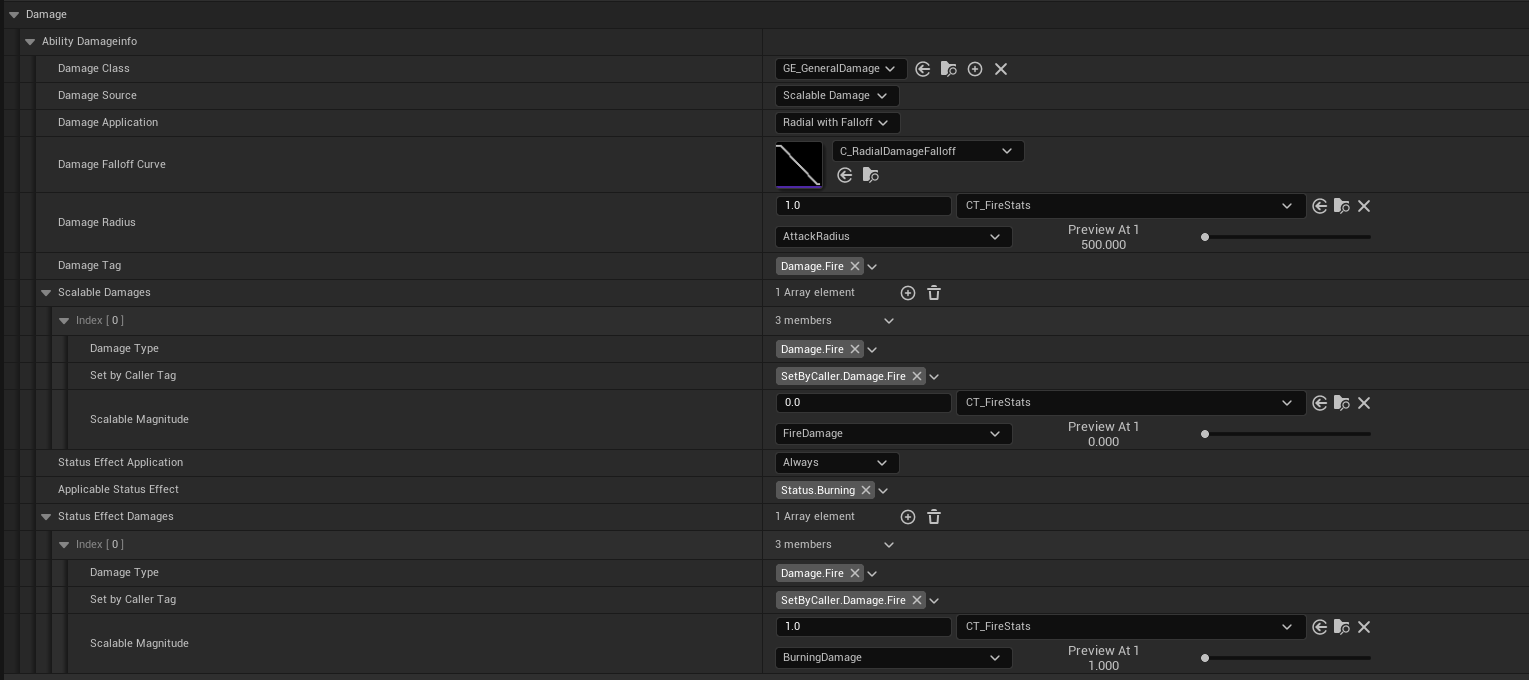Browse to Damage Class asset in content browser
Screen dimensions: 1529x680
pos(949,69)
